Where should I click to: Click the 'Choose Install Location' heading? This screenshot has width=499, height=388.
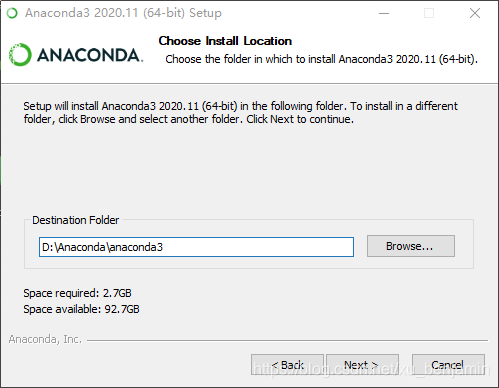[x=225, y=41]
